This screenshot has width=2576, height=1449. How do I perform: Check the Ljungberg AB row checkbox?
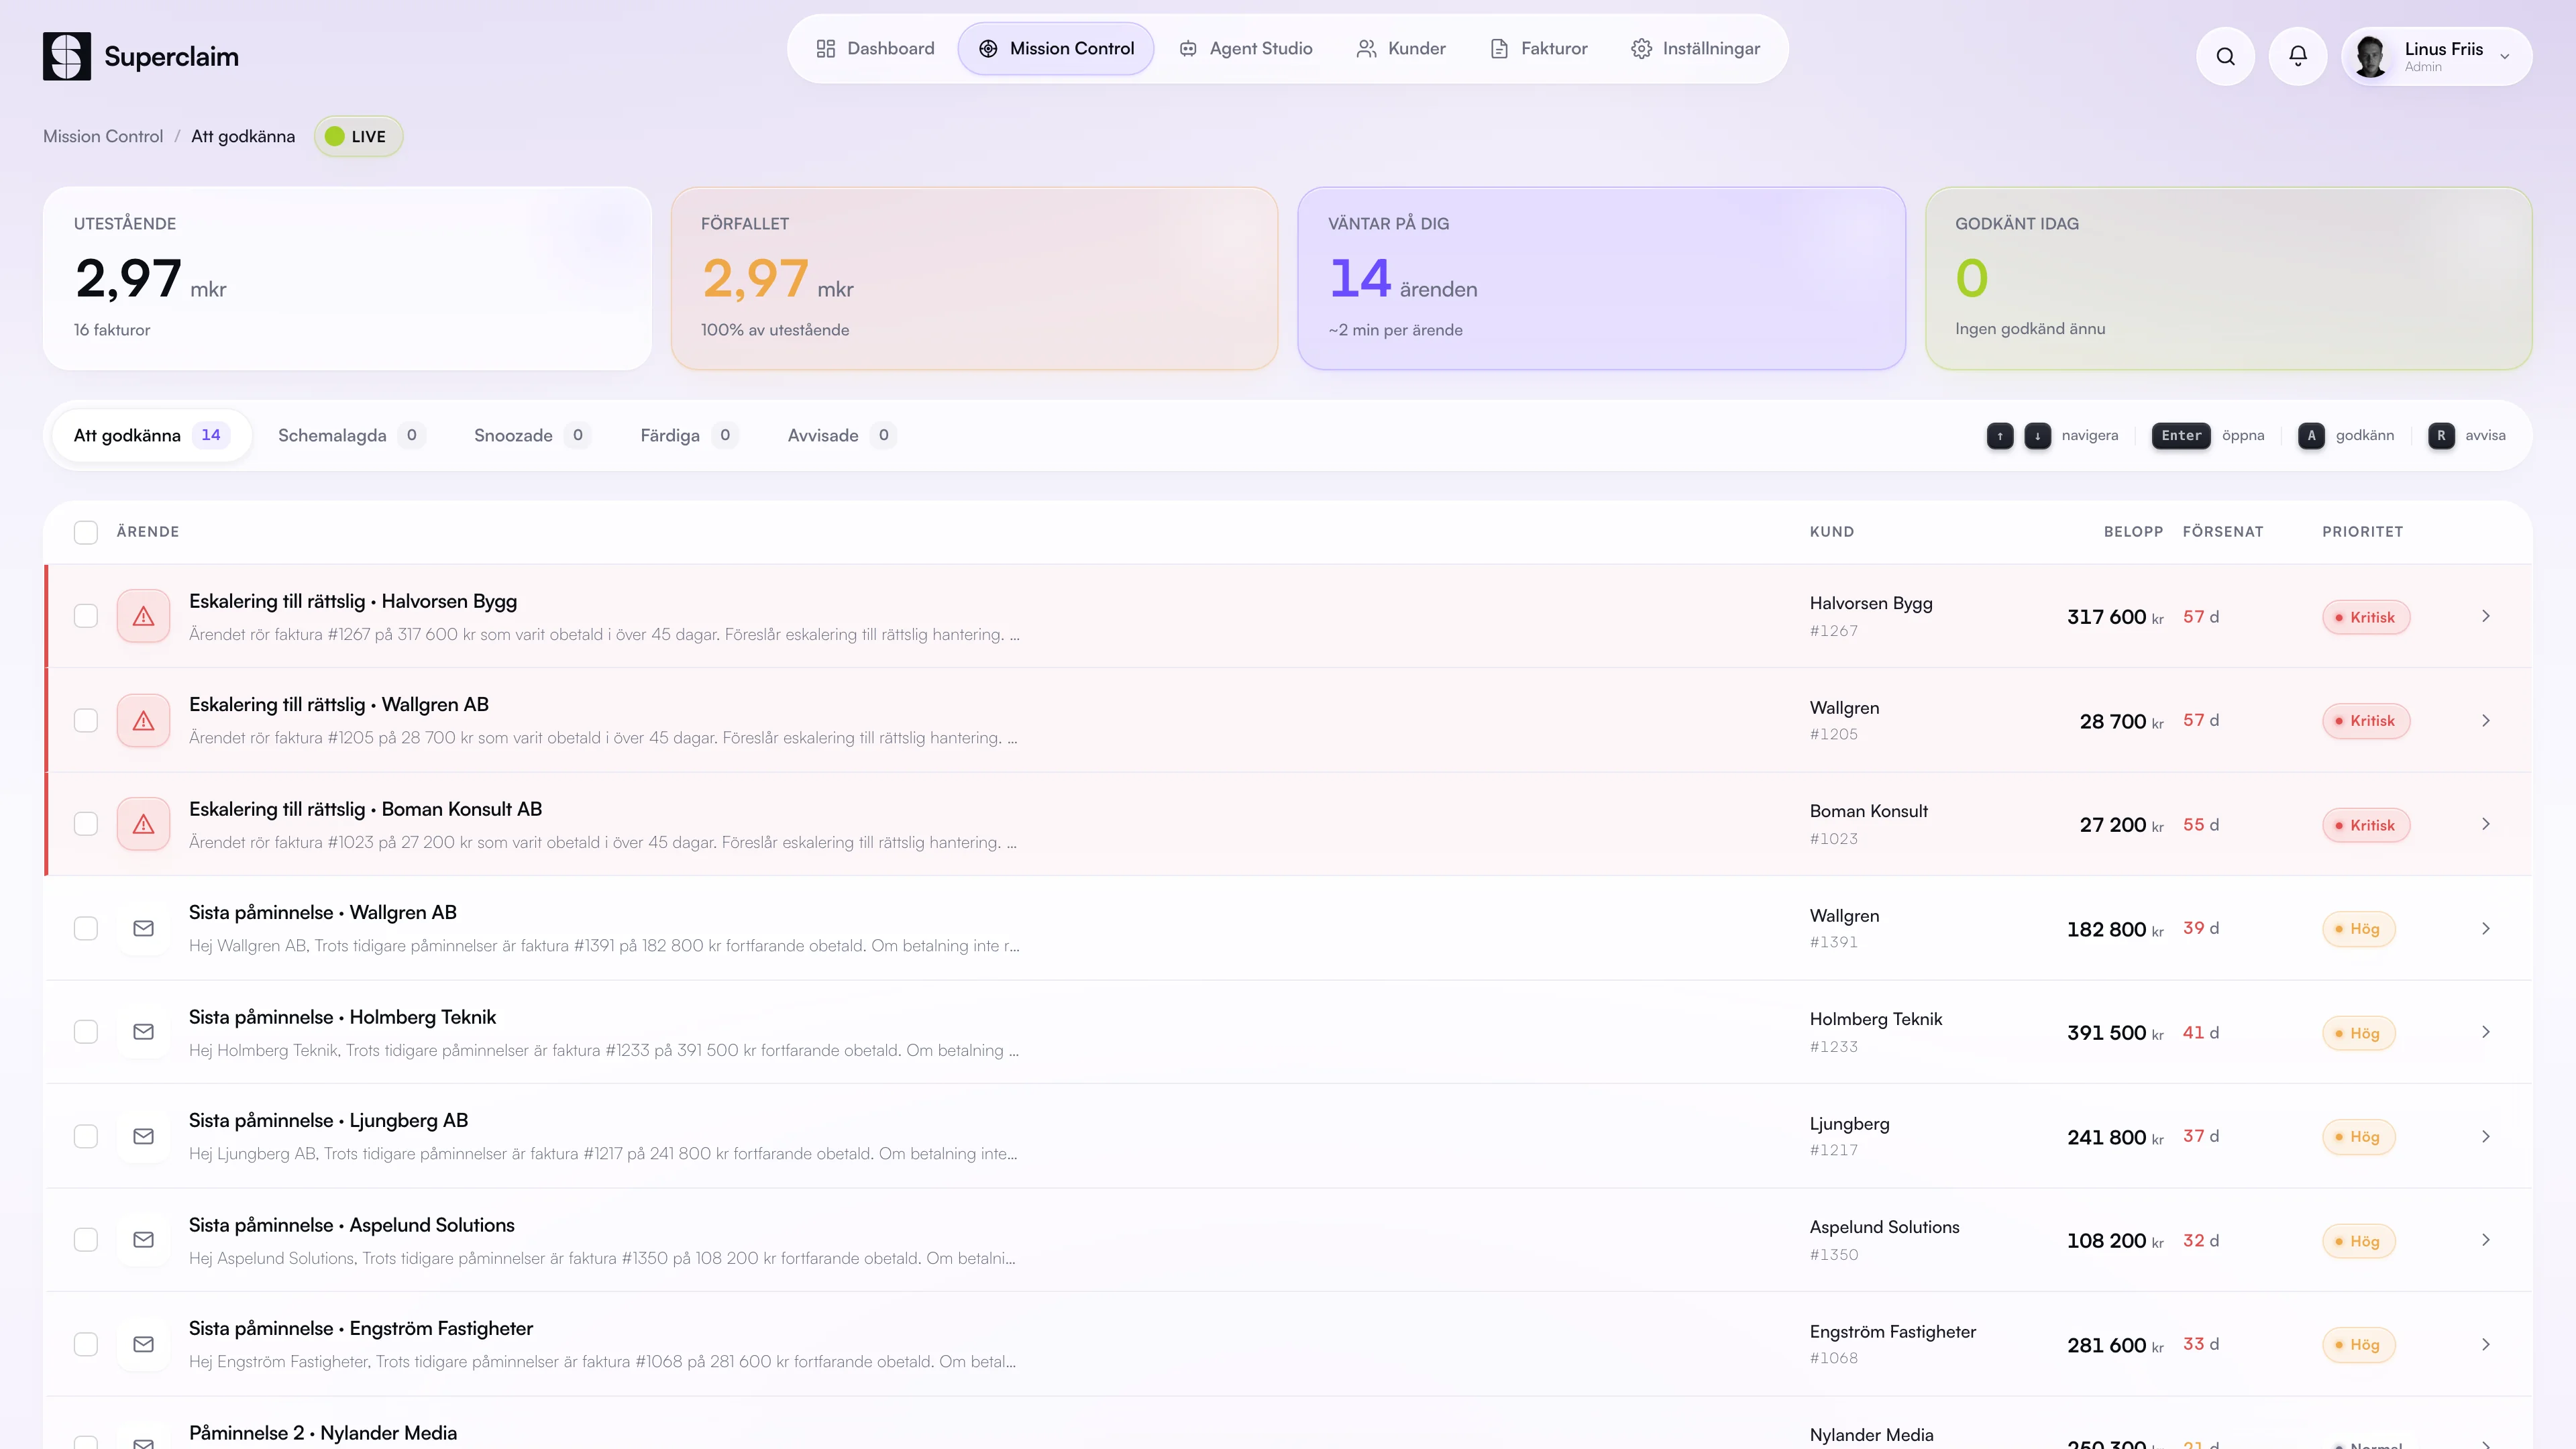click(86, 1136)
